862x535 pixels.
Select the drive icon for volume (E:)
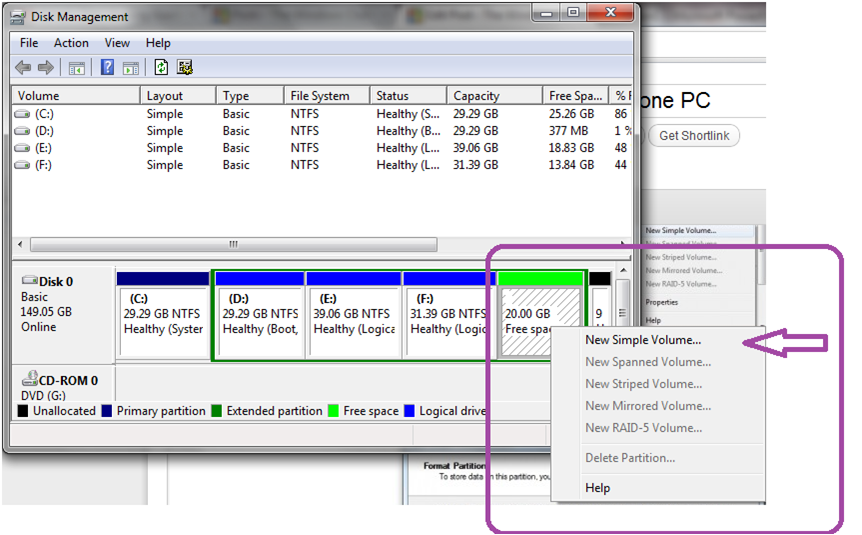[x=22, y=148]
